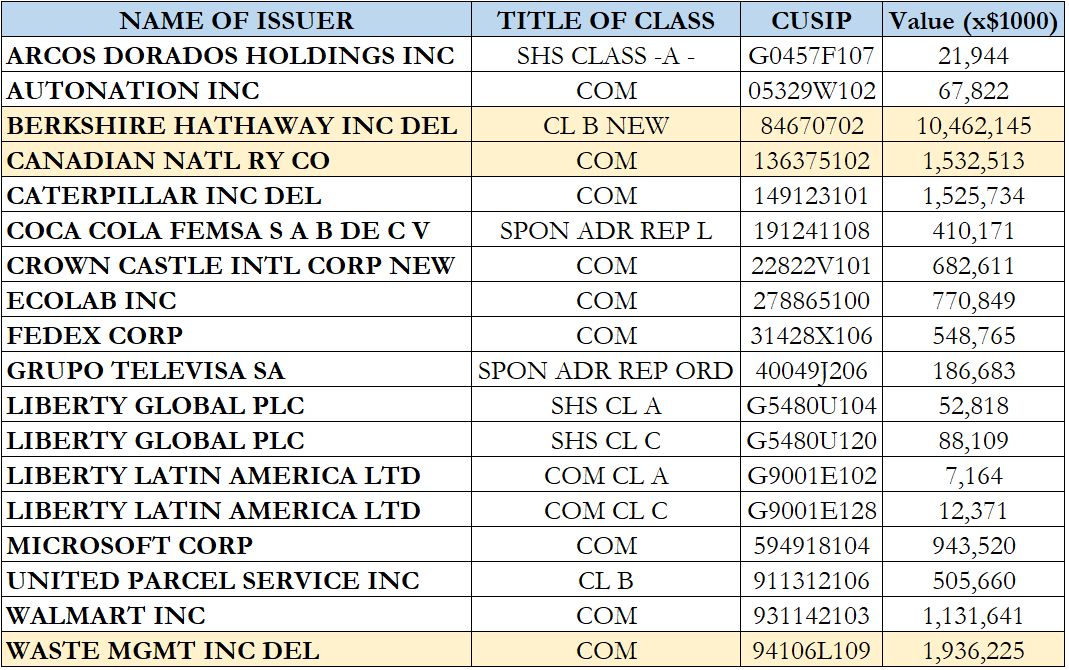Click the ECOLAB INC value 770,849

974,301
